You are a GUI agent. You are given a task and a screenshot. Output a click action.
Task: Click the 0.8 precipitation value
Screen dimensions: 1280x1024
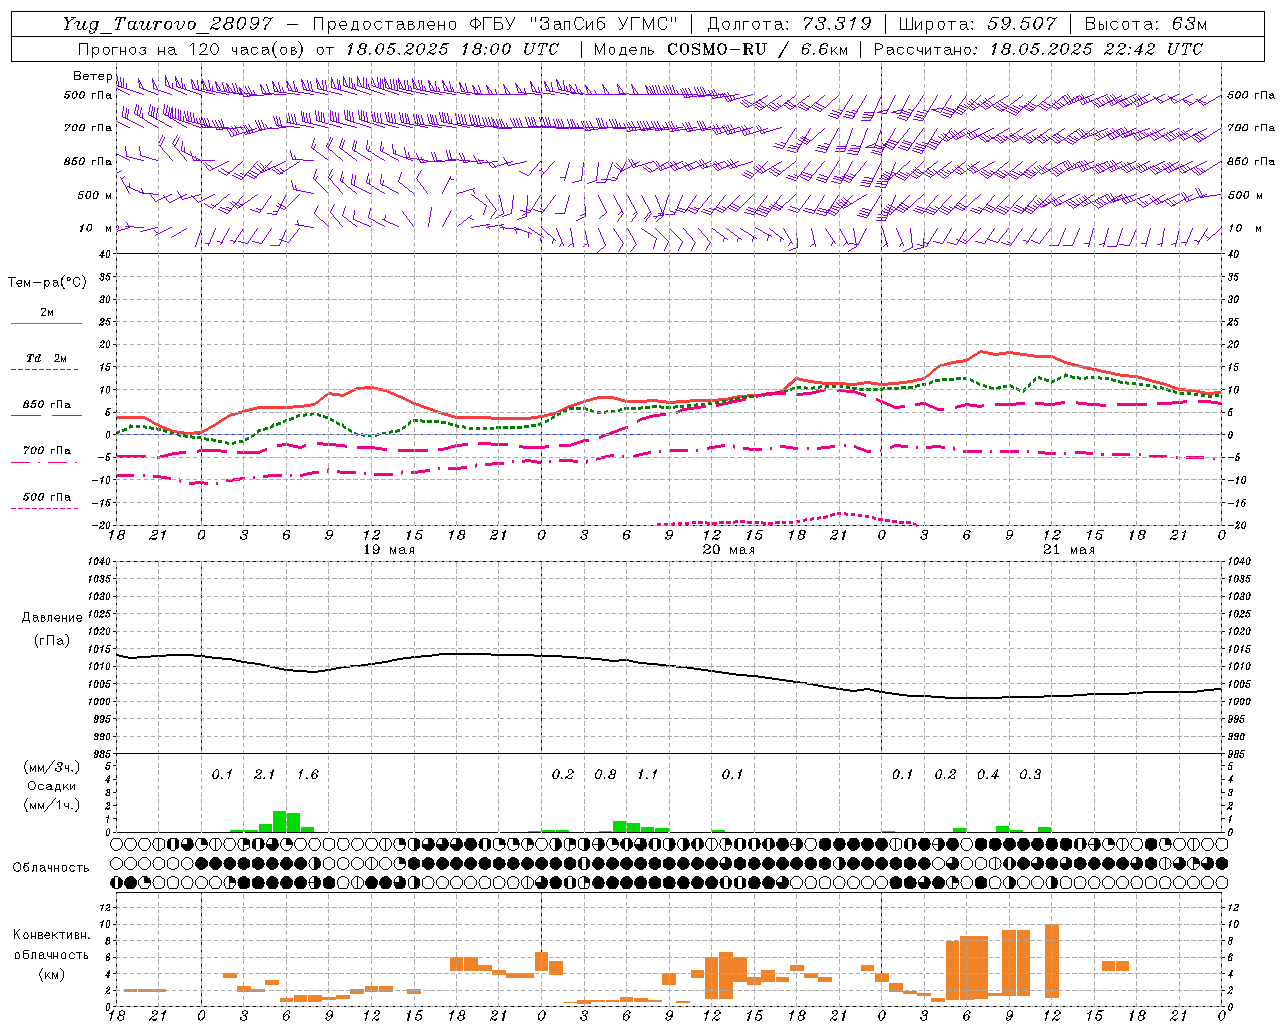(605, 775)
